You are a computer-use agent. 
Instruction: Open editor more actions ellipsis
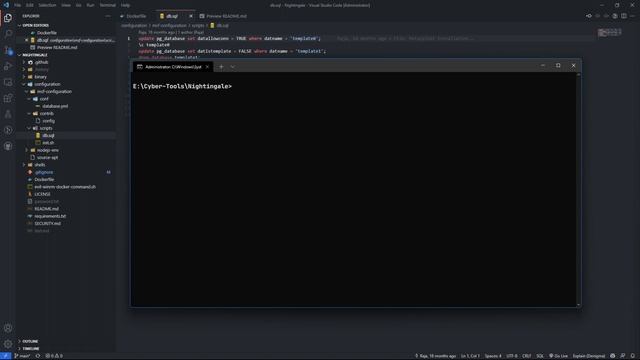(x=632, y=16)
